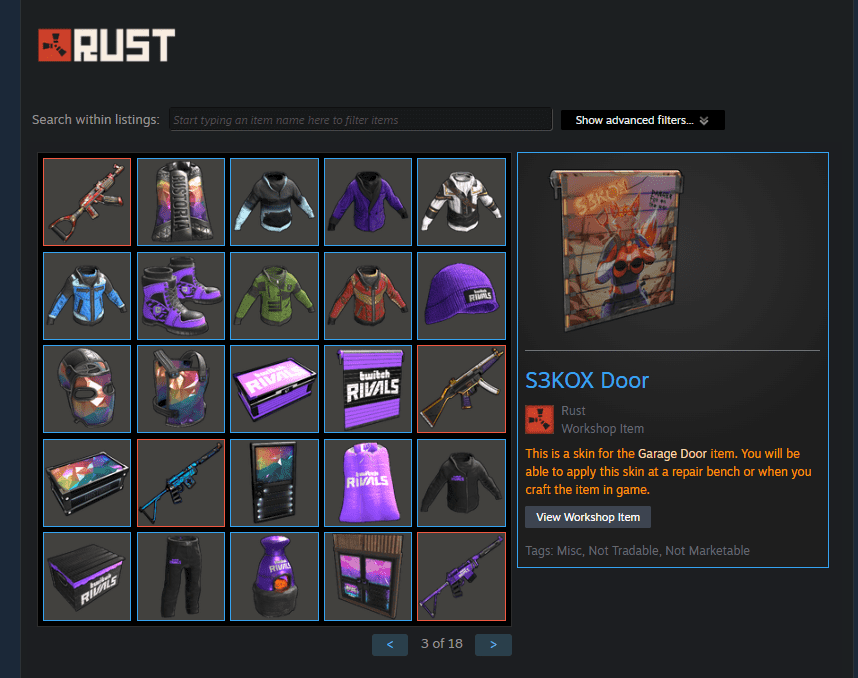
Task: Expand the Show advanced filters dropdown
Action: (x=642, y=120)
